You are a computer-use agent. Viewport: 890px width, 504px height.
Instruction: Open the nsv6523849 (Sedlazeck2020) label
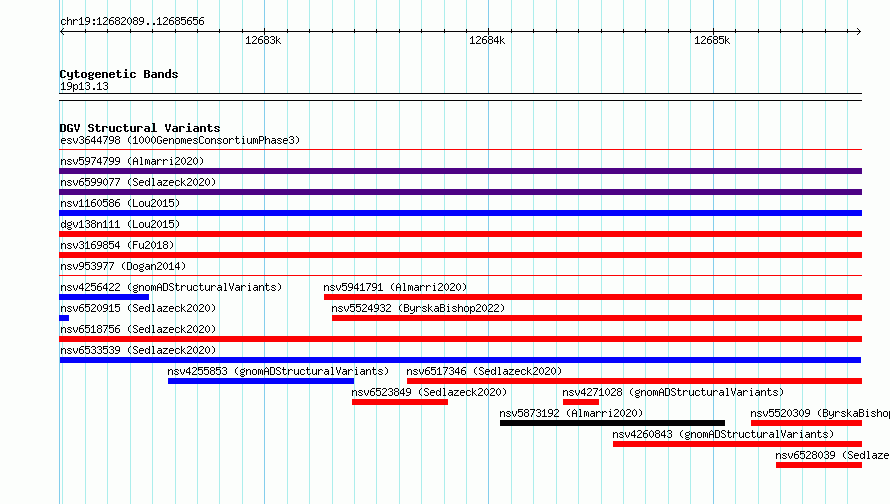pyautogui.click(x=429, y=392)
